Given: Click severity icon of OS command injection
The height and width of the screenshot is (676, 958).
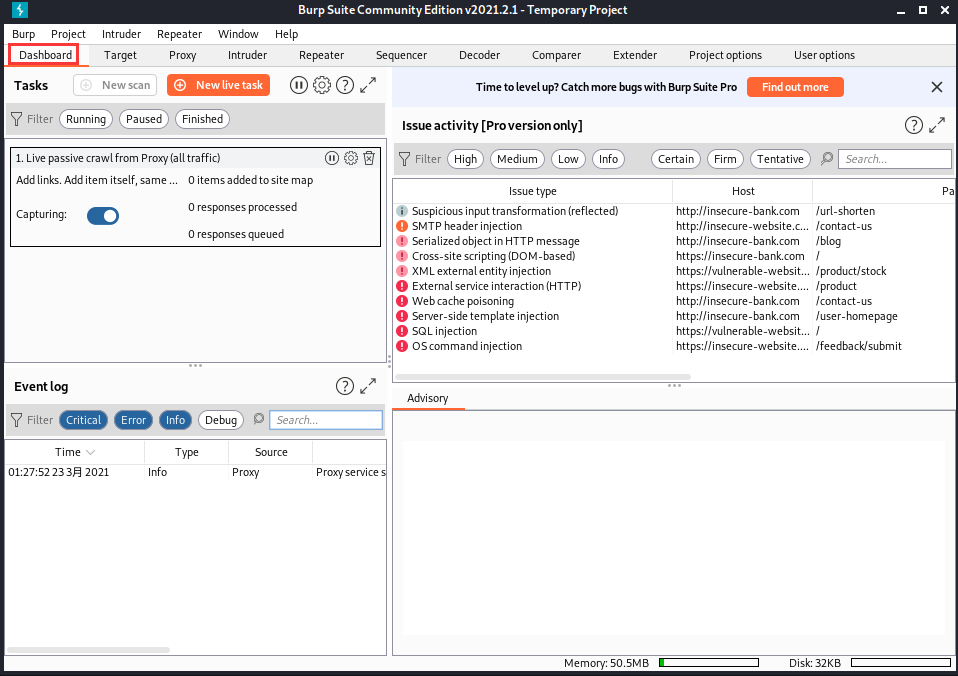Looking at the screenshot, I should pyautogui.click(x=401, y=346).
